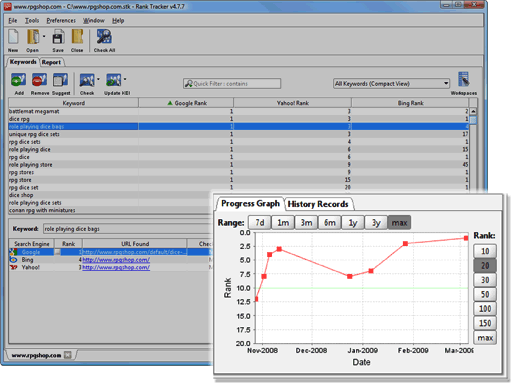512x383 pixels.
Task: Open the Yahoo! URL link www.rpgshop.com
Action: [116, 267]
